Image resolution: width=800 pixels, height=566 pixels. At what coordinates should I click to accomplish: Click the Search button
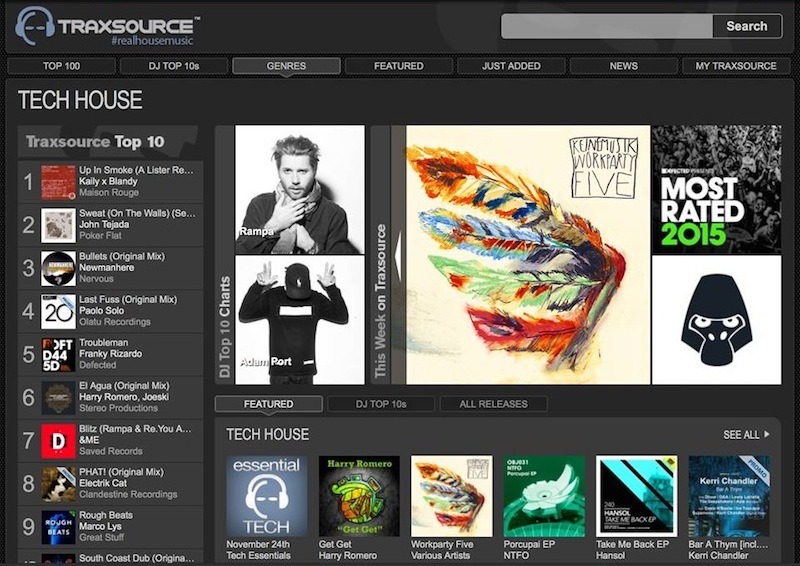click(x=747, y=26)
